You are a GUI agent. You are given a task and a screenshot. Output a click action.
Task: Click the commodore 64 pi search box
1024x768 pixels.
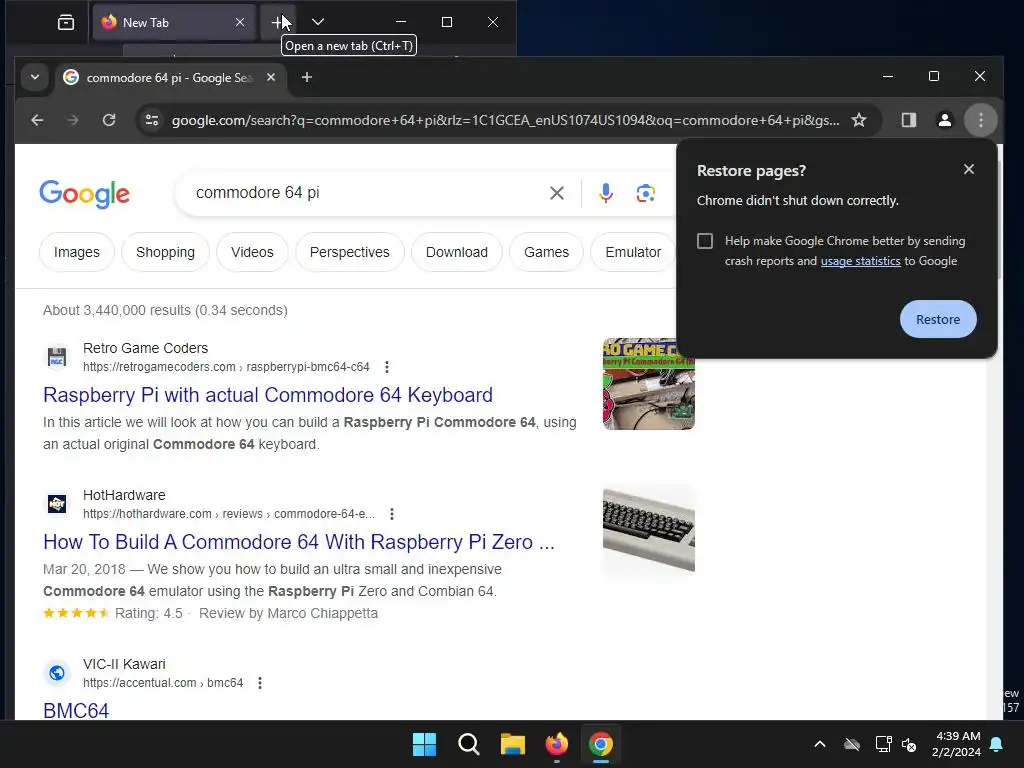[366, 193]
